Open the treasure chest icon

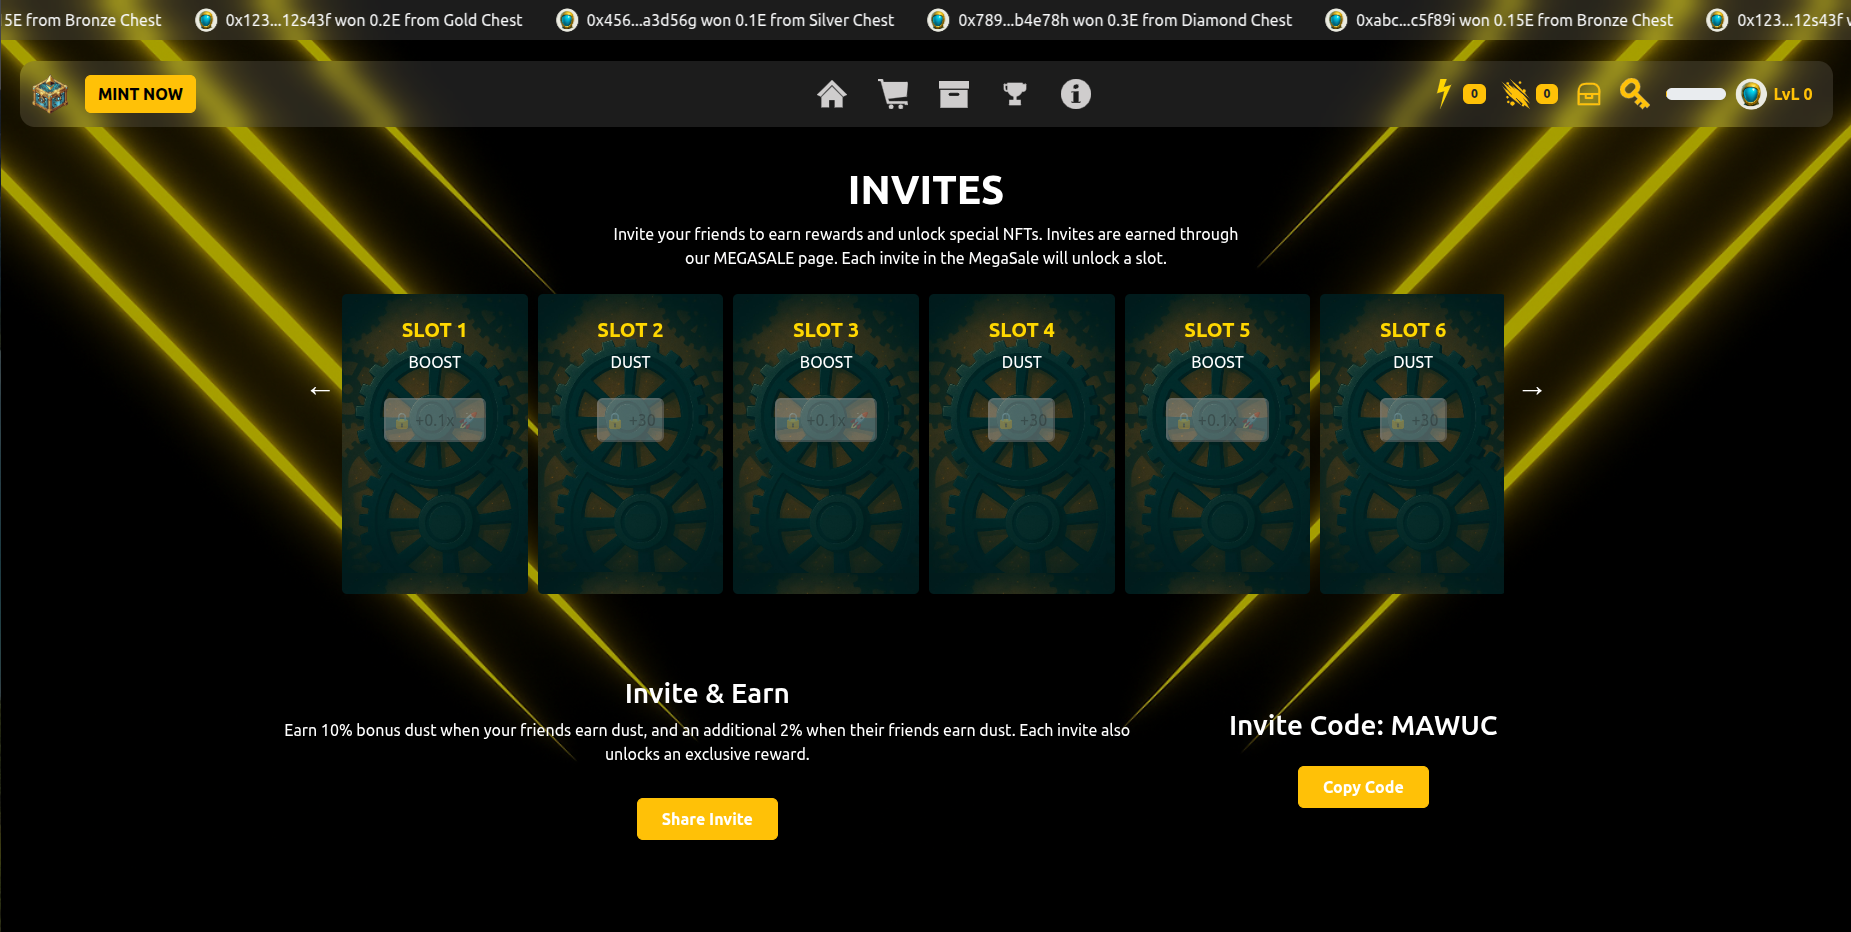click(x=1589, y=94)
